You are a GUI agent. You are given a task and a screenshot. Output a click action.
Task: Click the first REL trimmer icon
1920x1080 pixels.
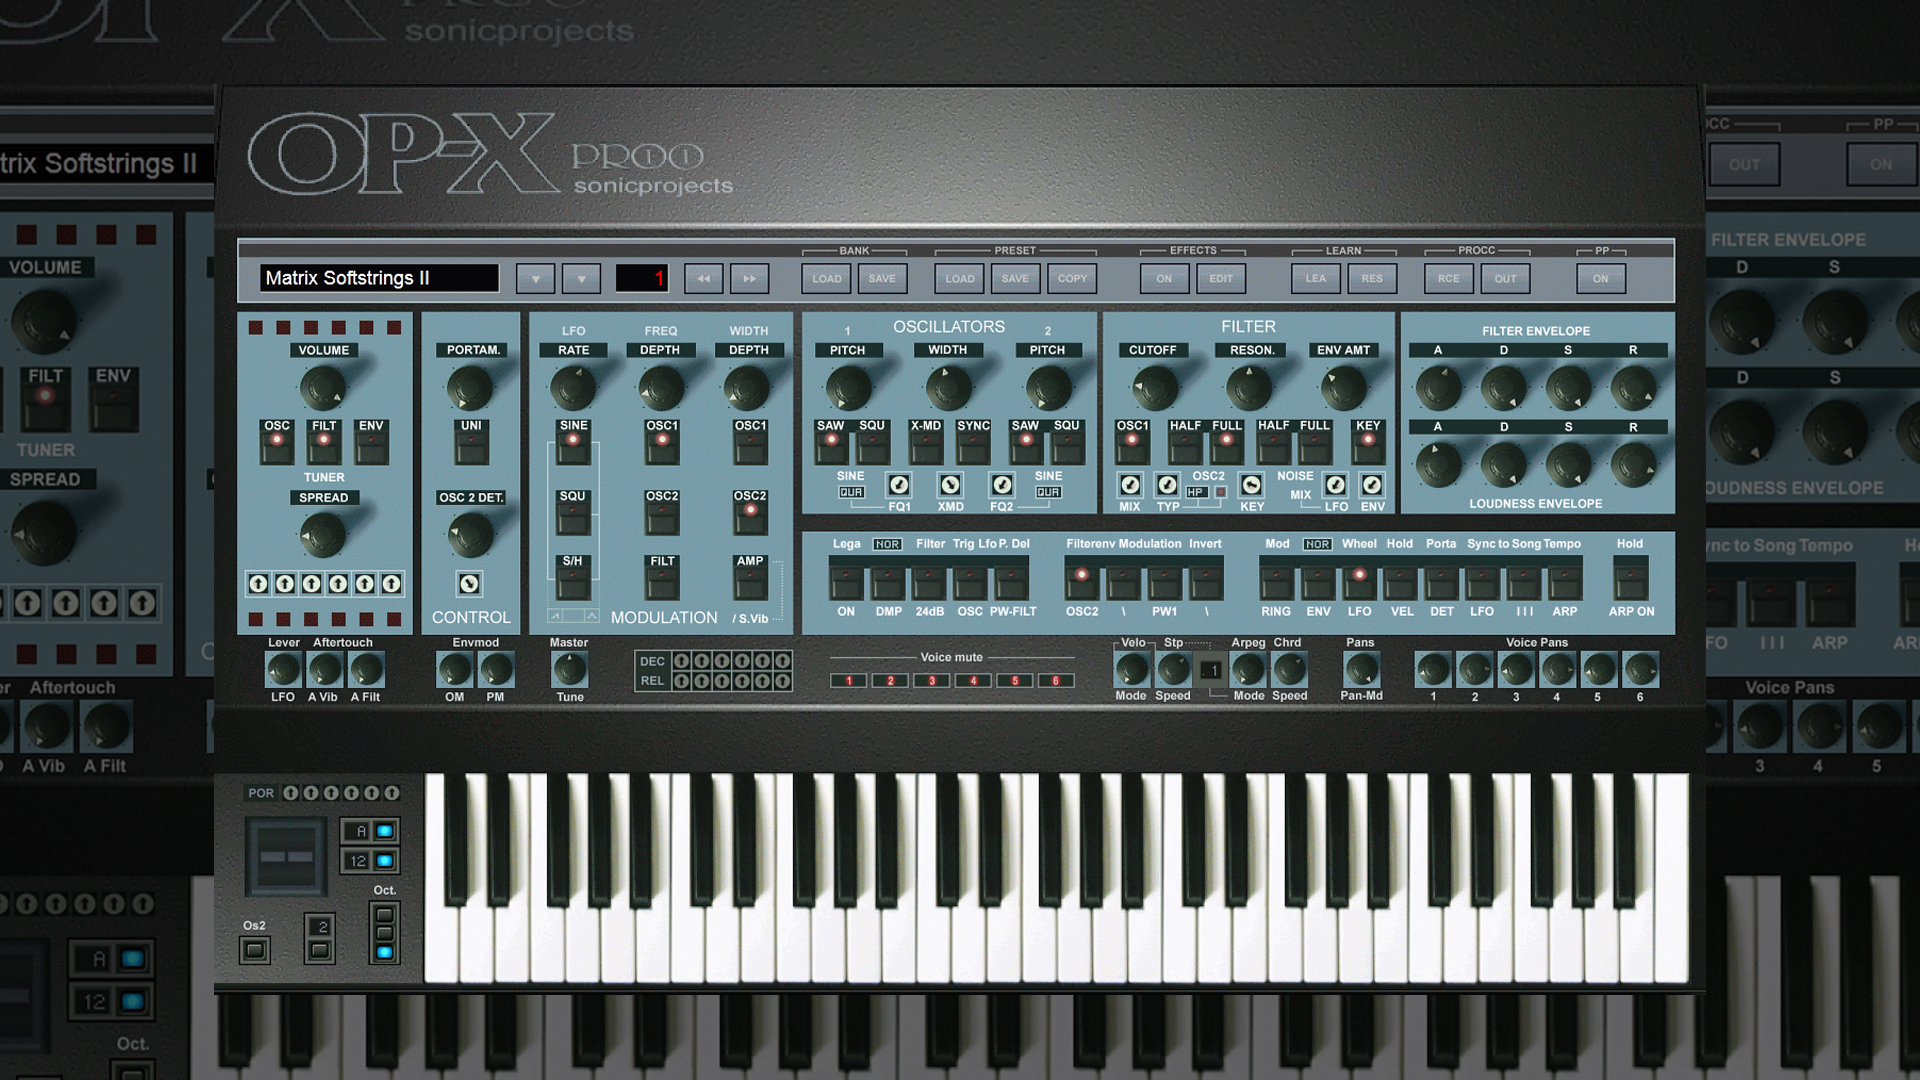pos(681,681)
